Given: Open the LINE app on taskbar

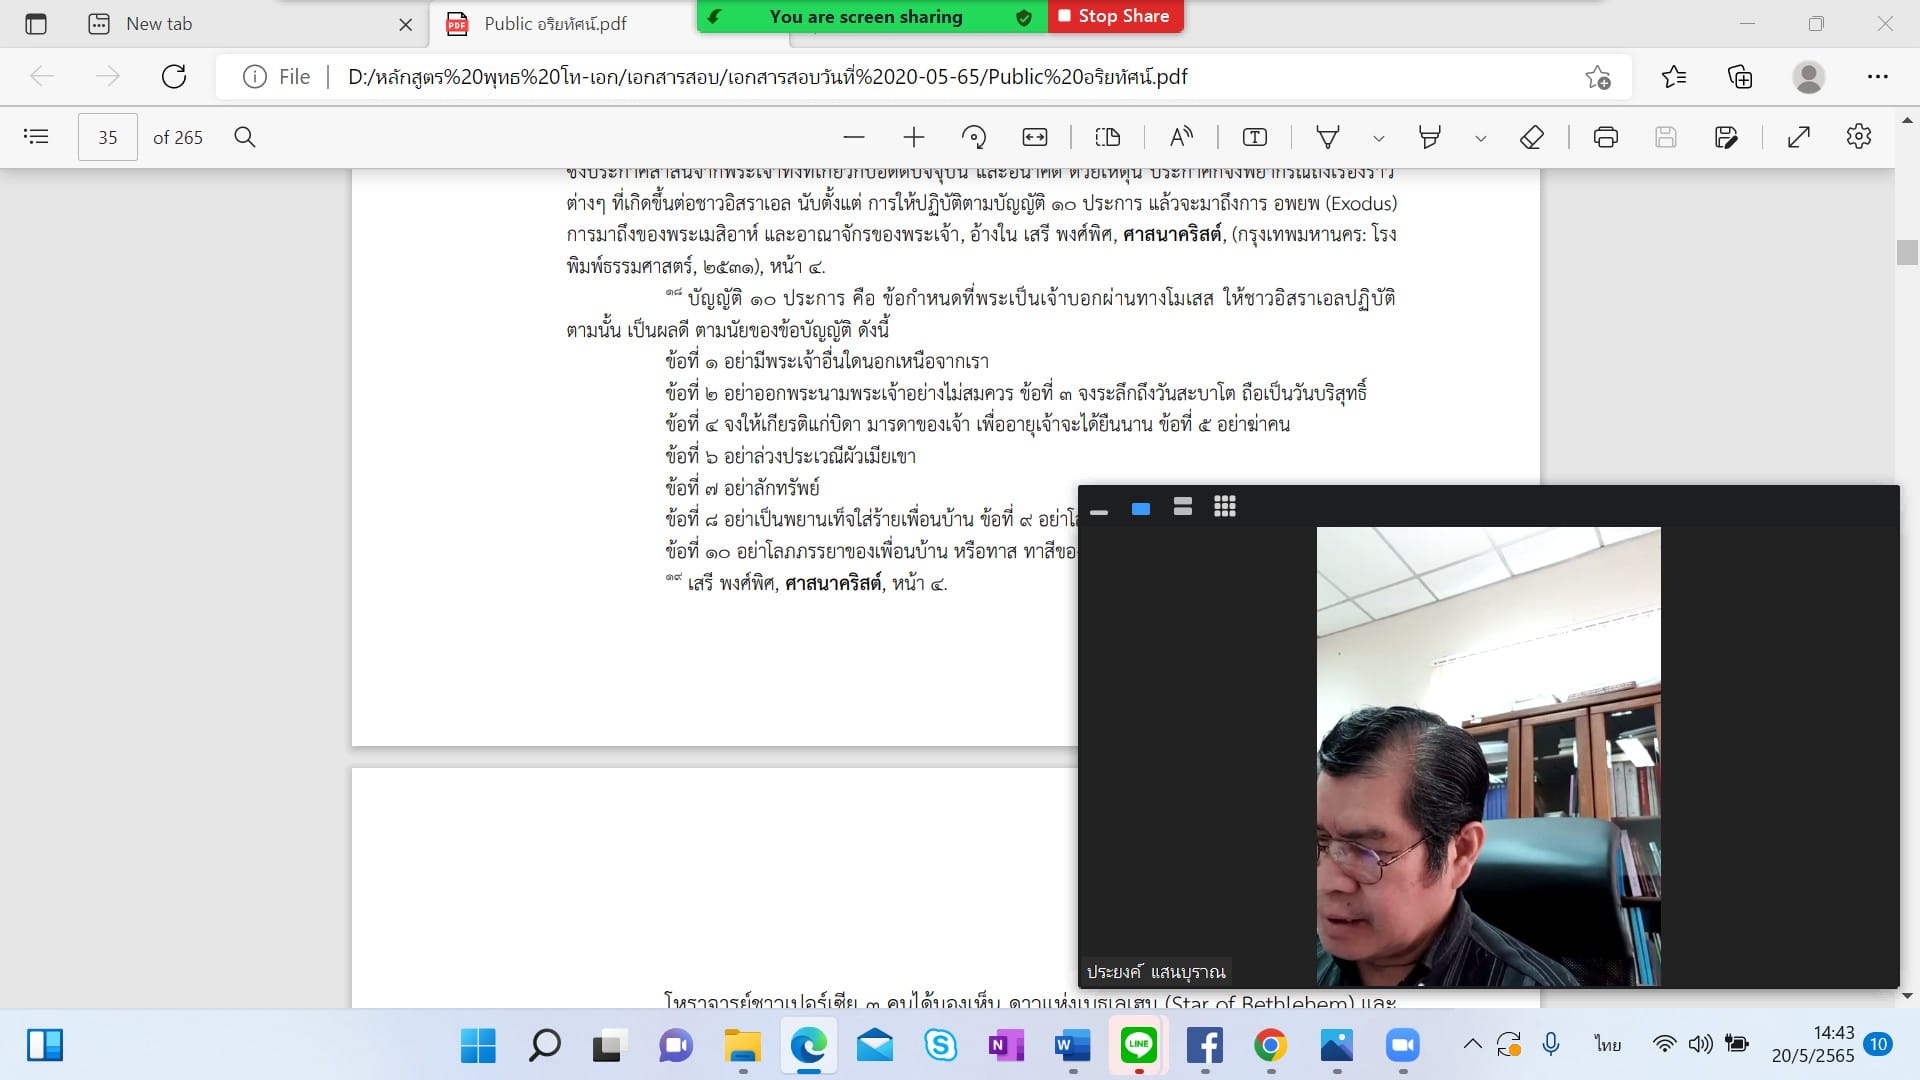Looking at the screenshot, I should click(x=1139, y=1046).
